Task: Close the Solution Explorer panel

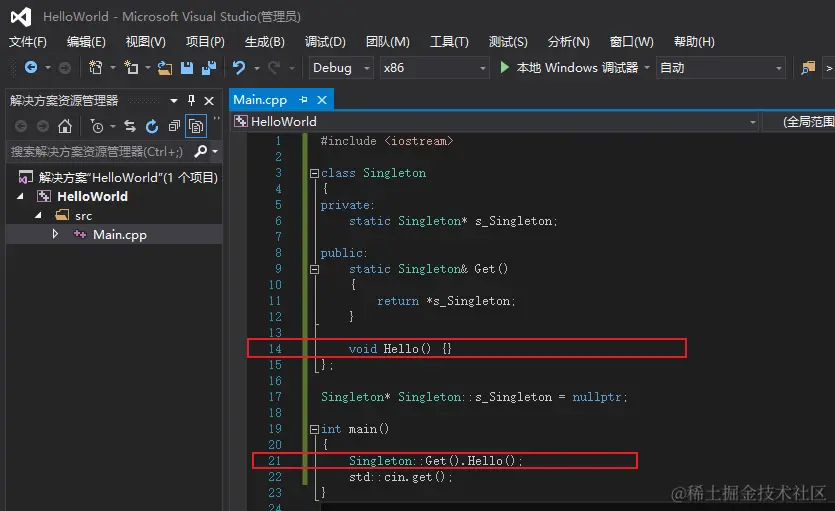Action: click(209, 101)
